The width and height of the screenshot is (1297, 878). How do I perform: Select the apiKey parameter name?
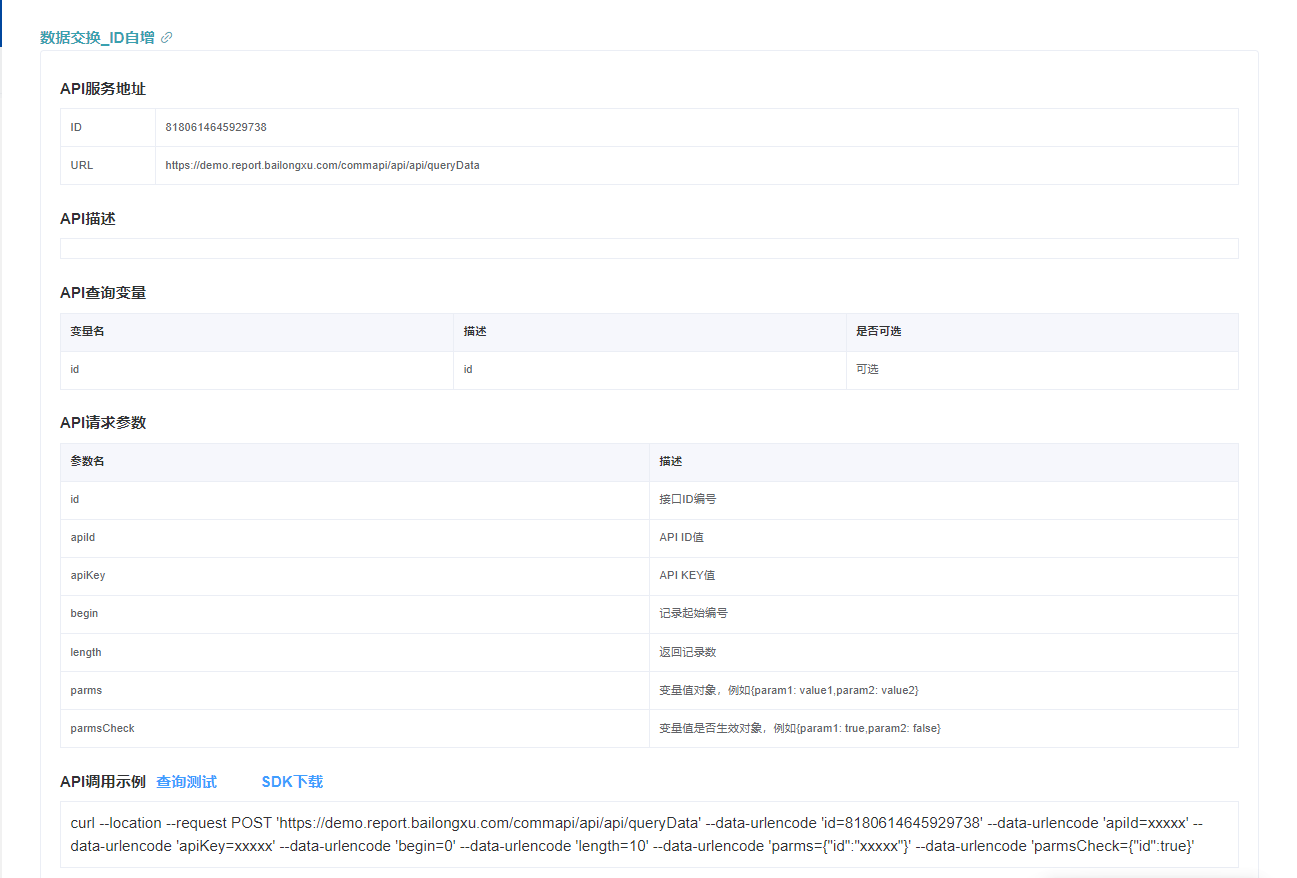coord(87,576)
